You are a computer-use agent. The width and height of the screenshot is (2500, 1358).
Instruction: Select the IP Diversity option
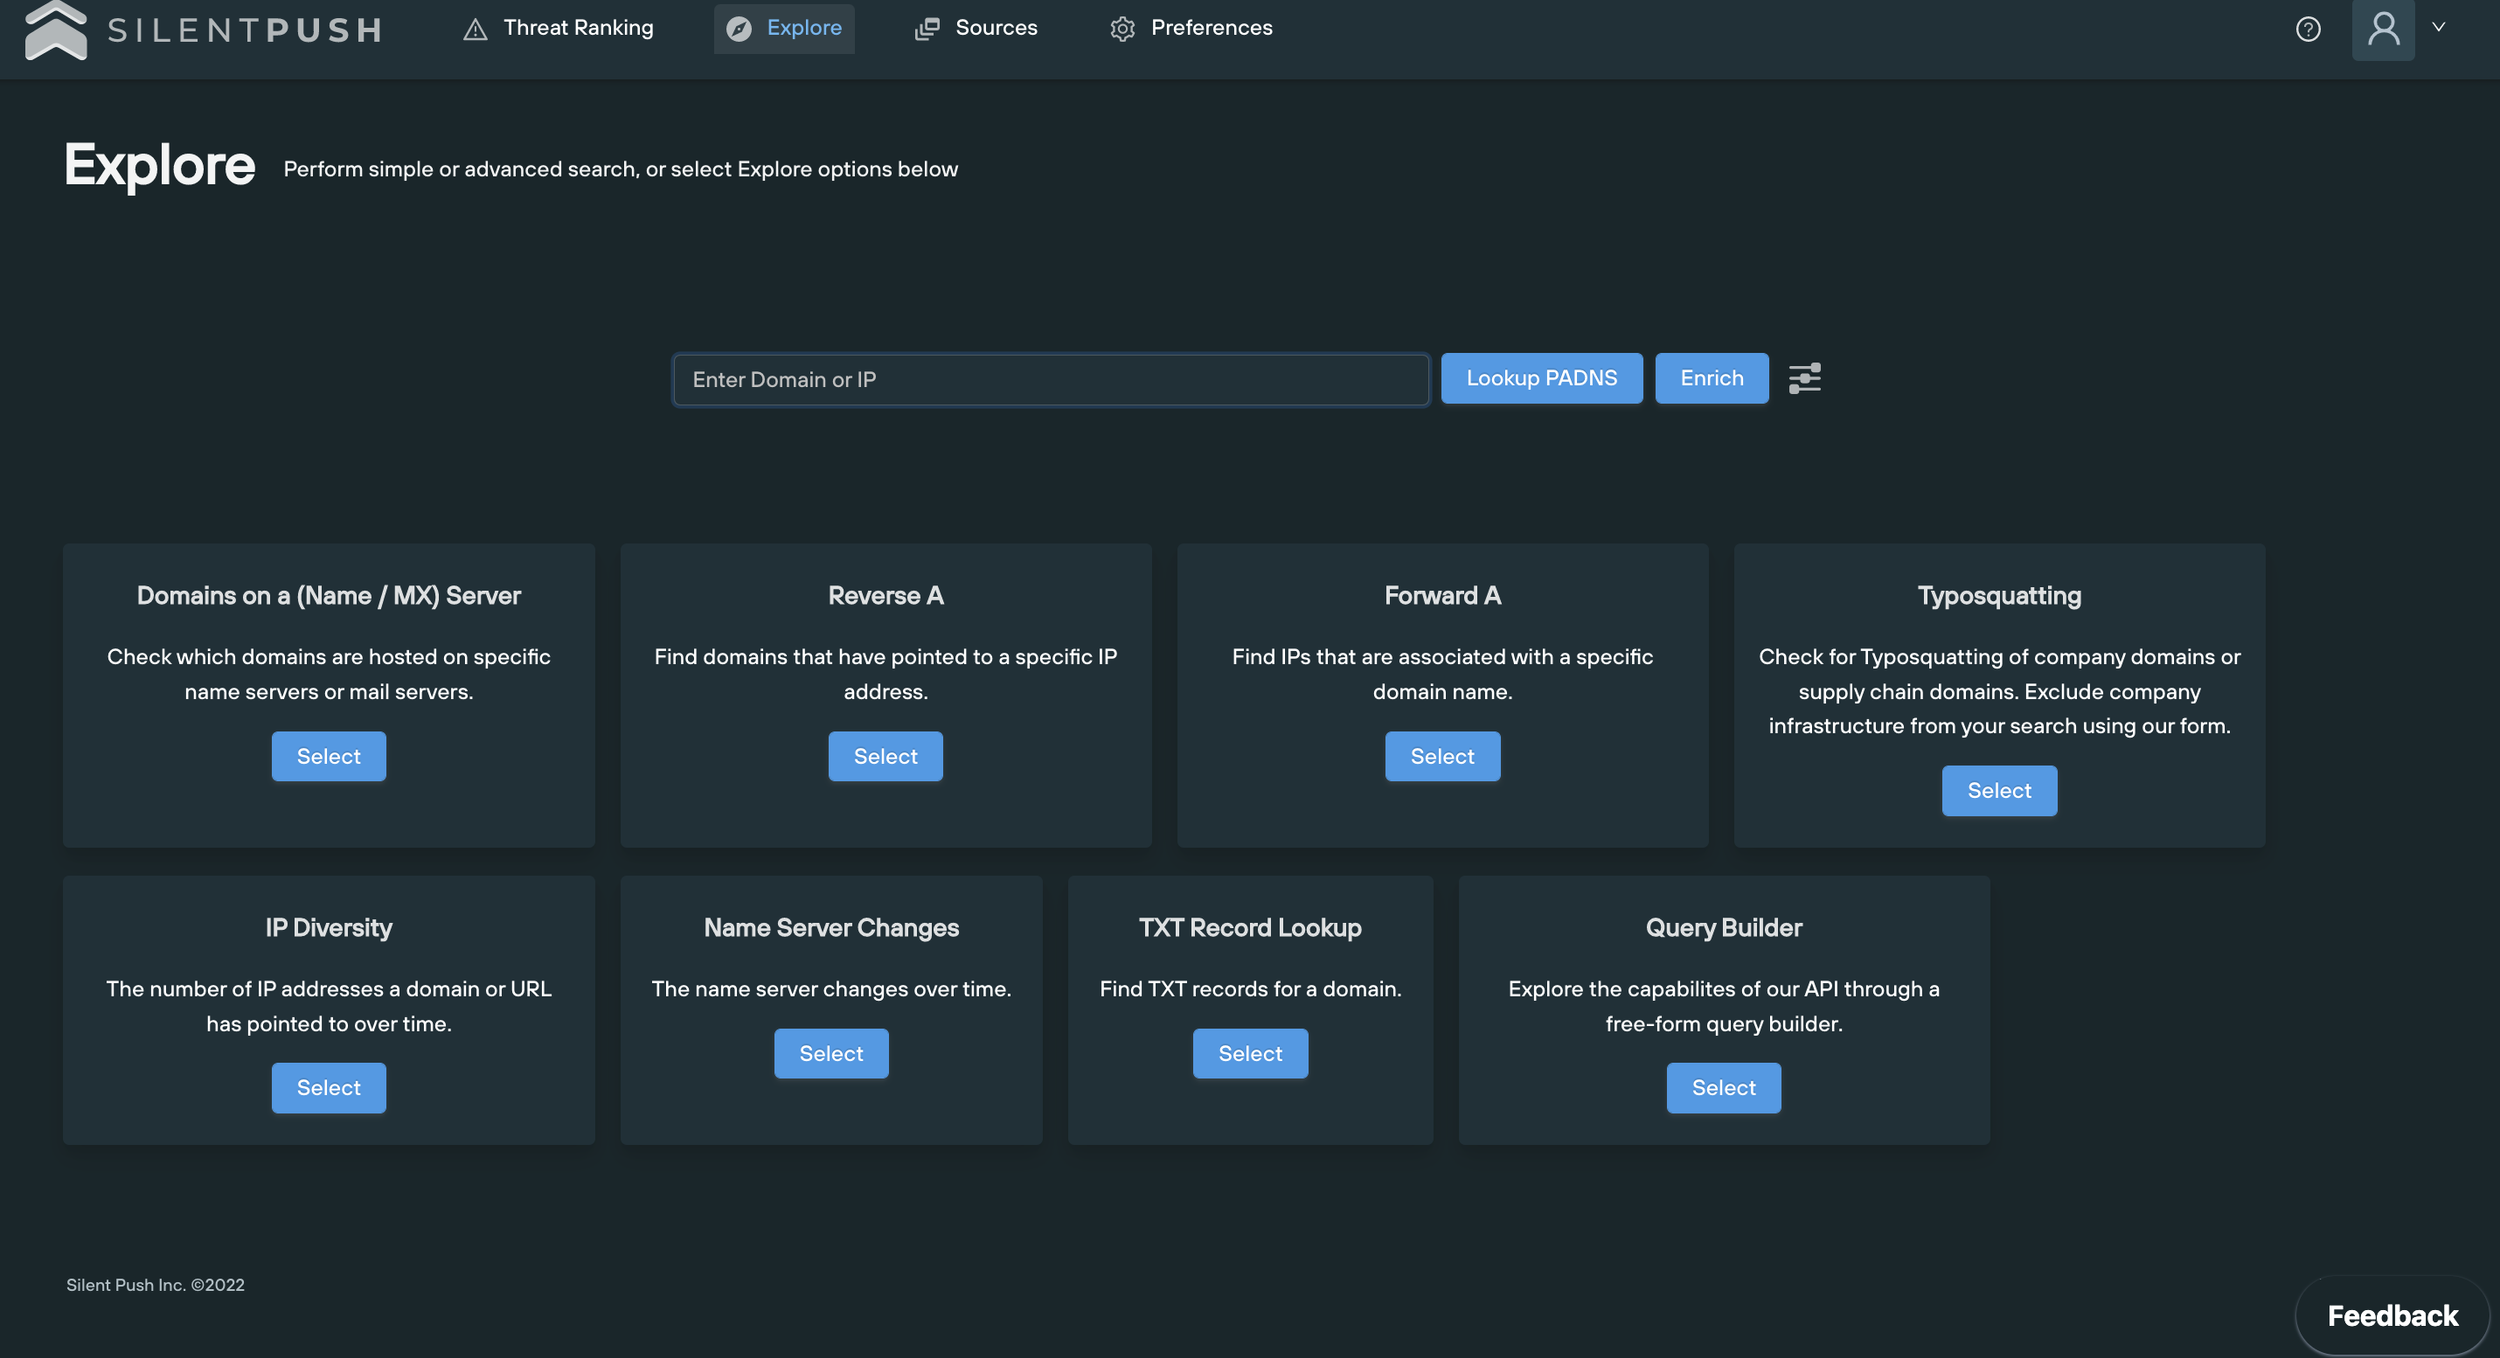(329, 1088)
